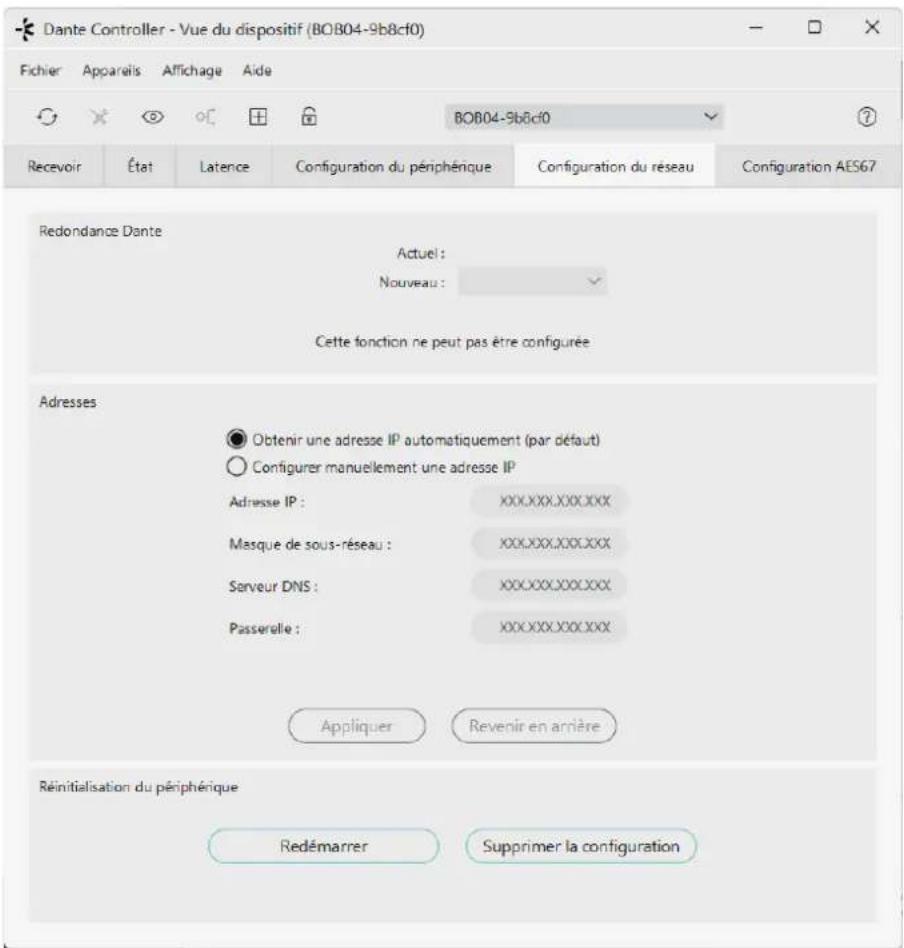This screenshot has height=948, width=904.
Task: Open help with the question mark icon
Action: click(867, 117)
